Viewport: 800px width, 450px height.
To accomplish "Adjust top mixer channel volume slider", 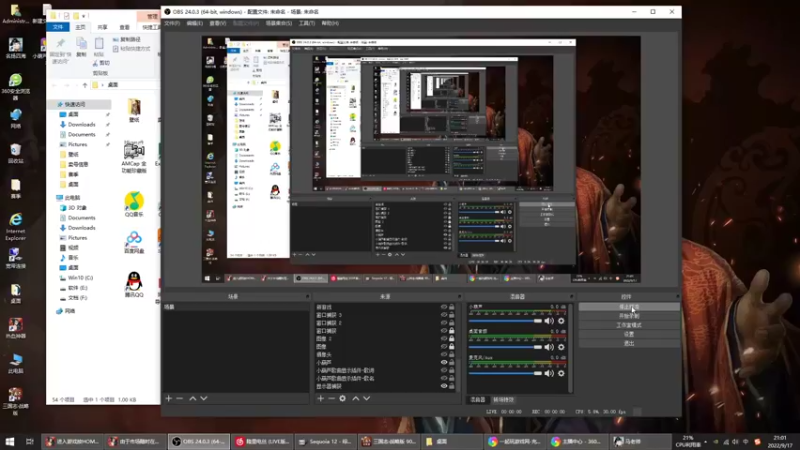I will click(x=505, y=321).
